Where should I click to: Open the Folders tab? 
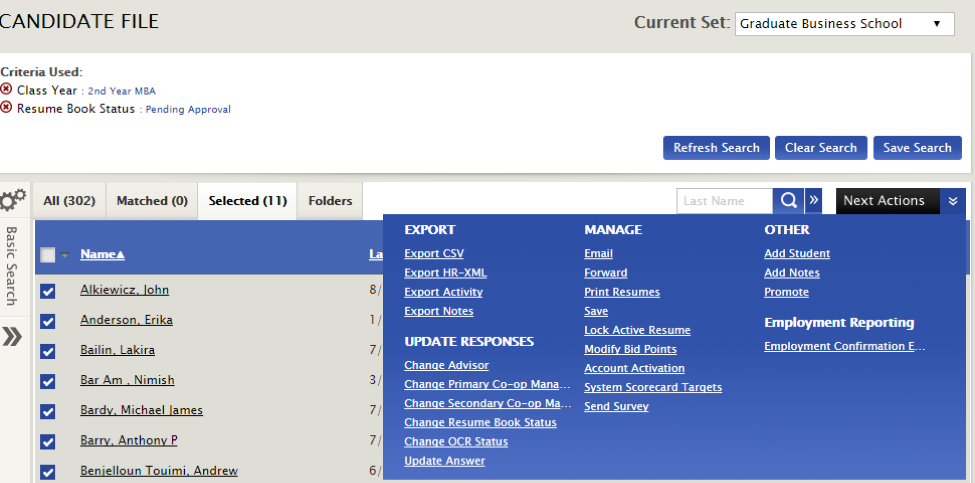pos(330,201)
